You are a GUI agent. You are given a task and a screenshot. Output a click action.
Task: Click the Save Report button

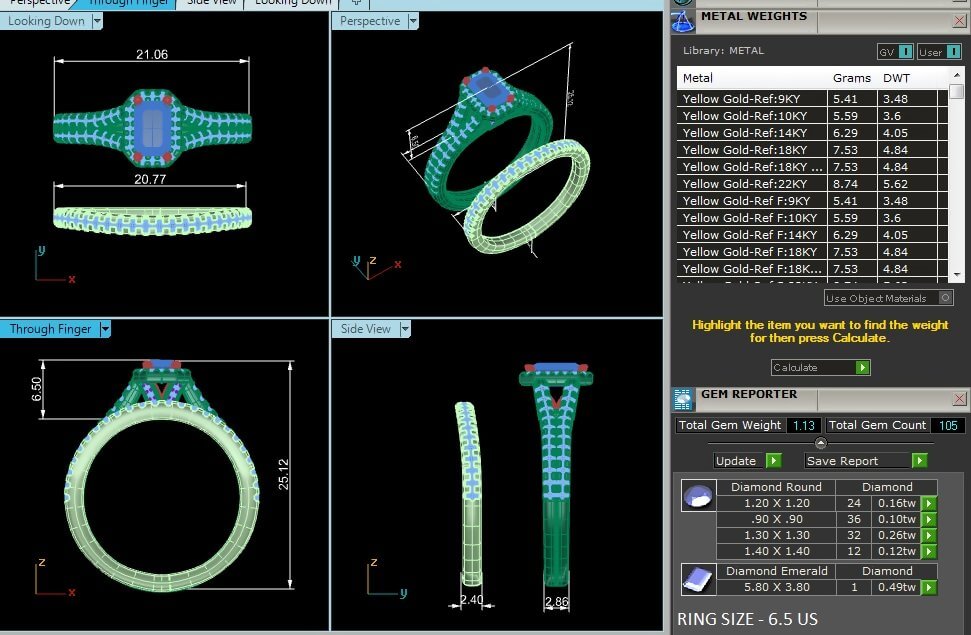[866, 461]
